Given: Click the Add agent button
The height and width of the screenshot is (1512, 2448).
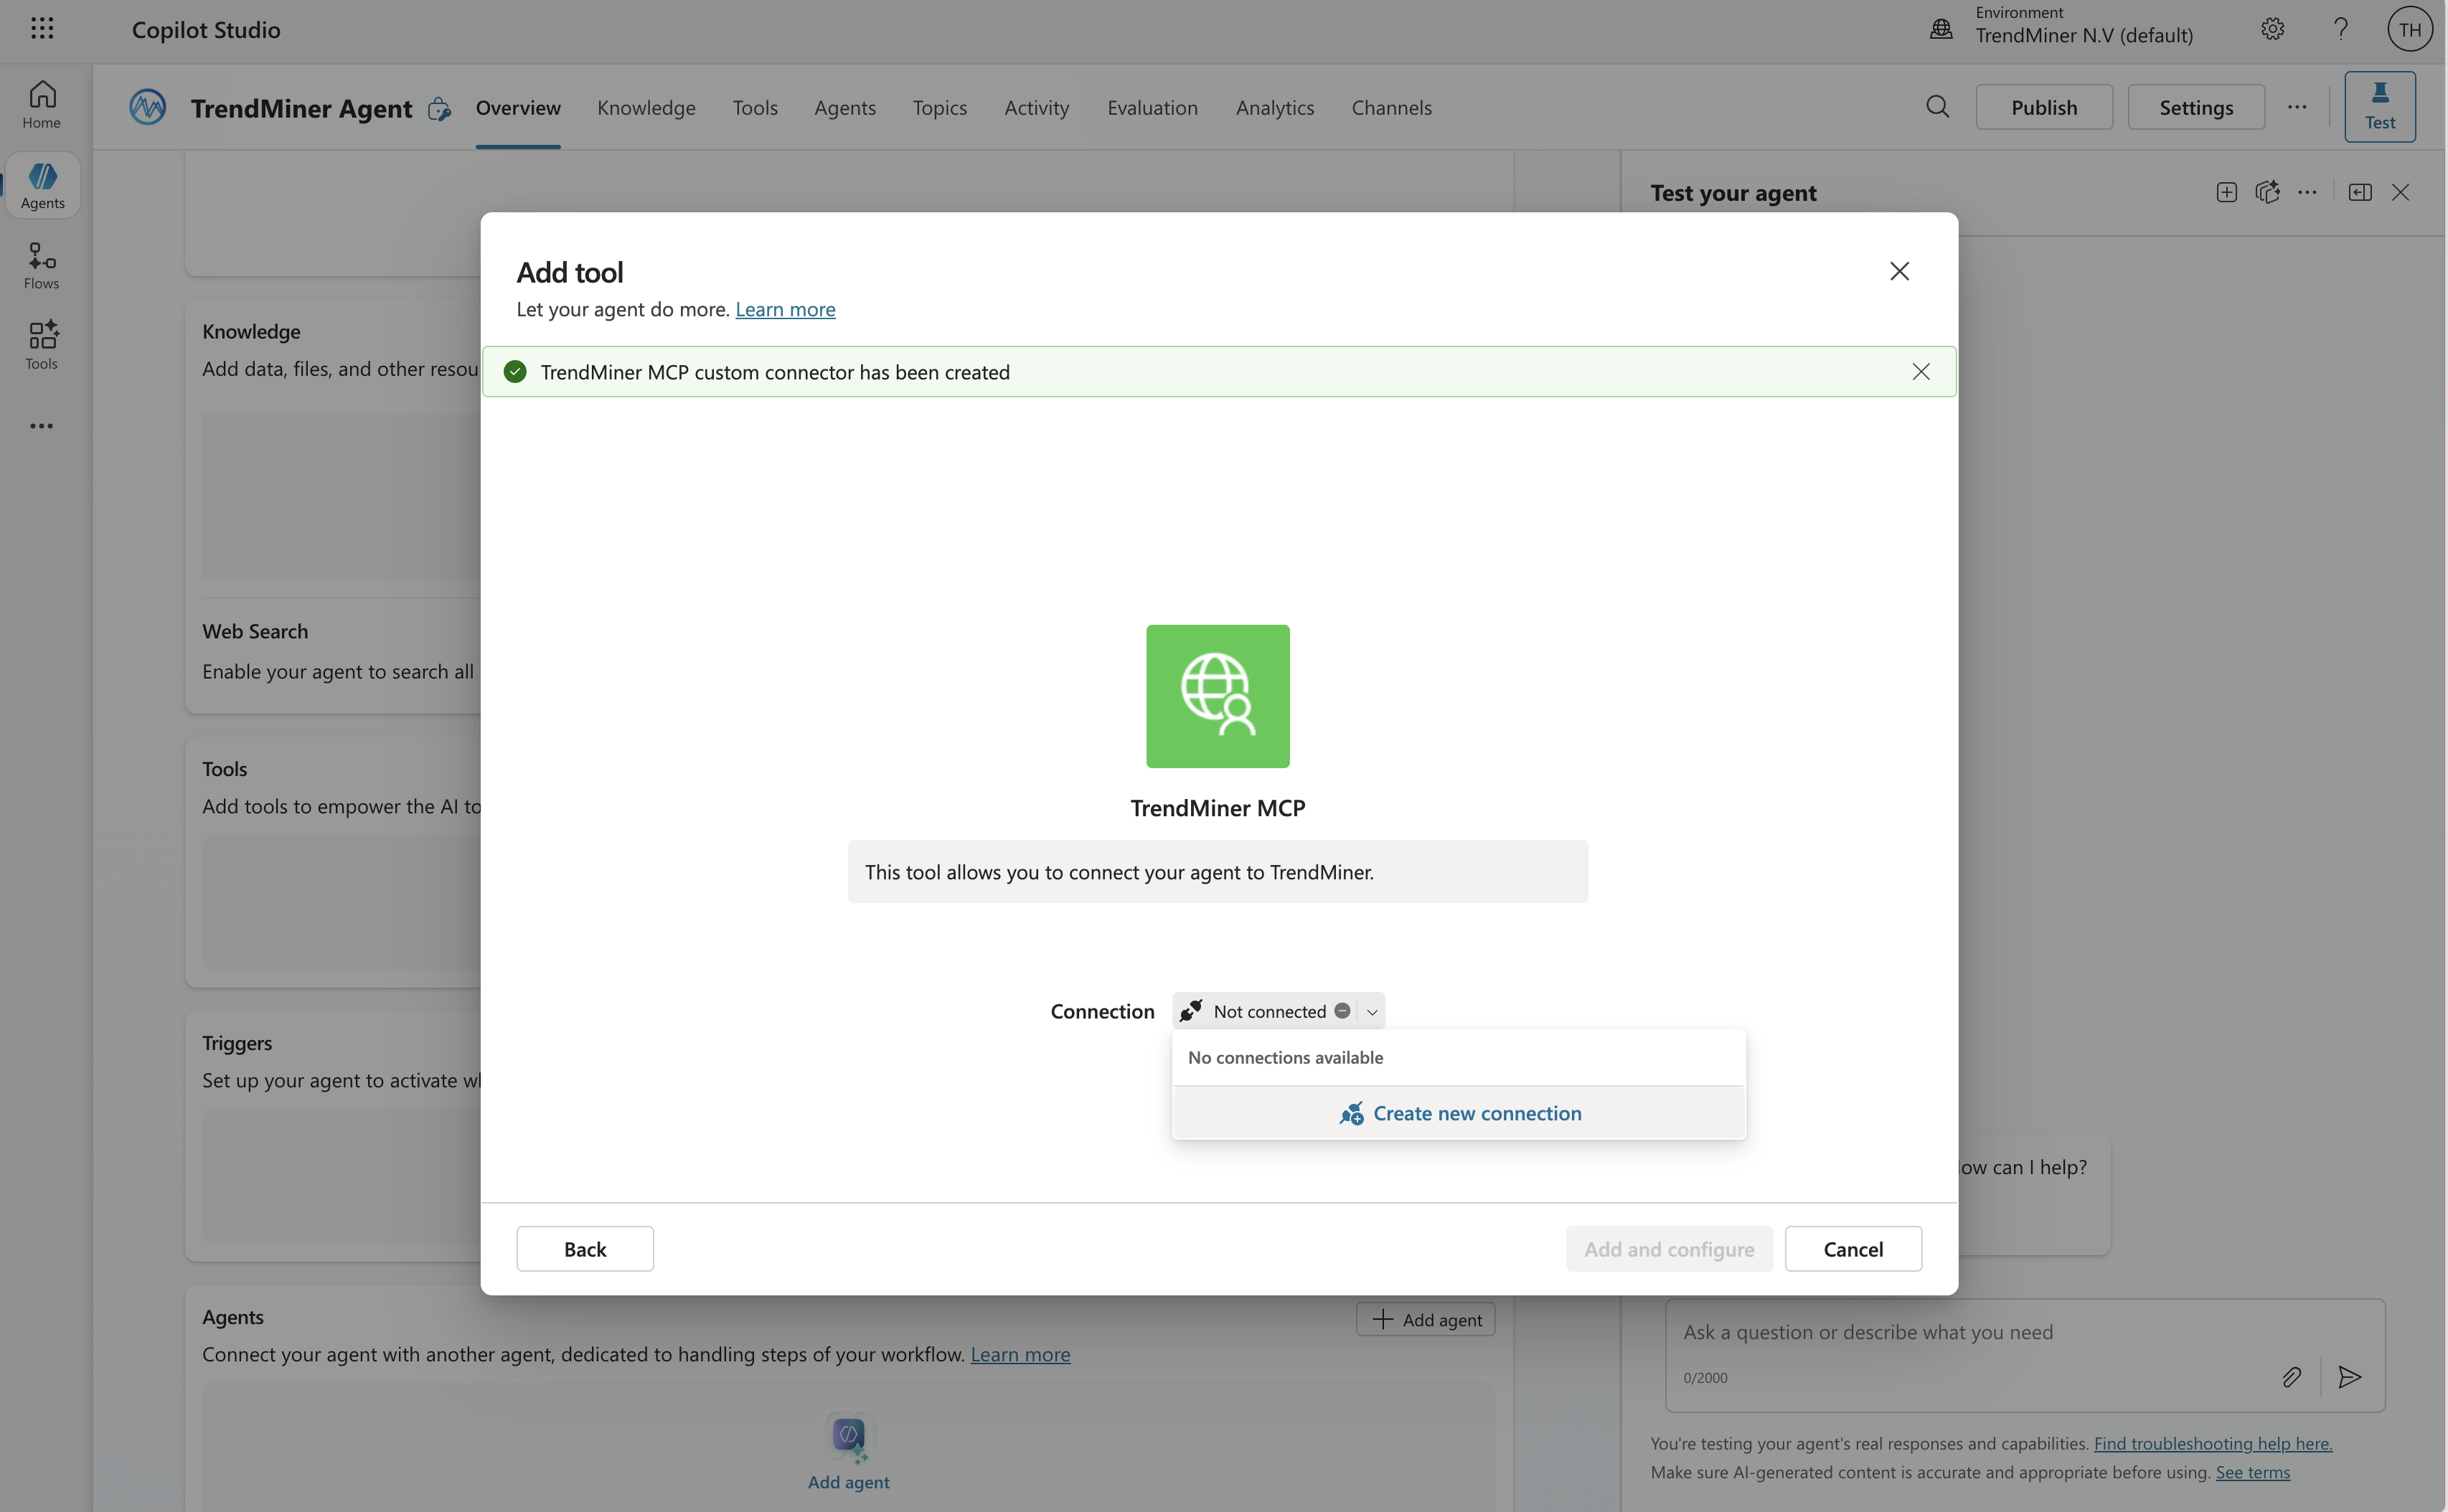Looking at the screenshot, I should tap(1425, 1319).
